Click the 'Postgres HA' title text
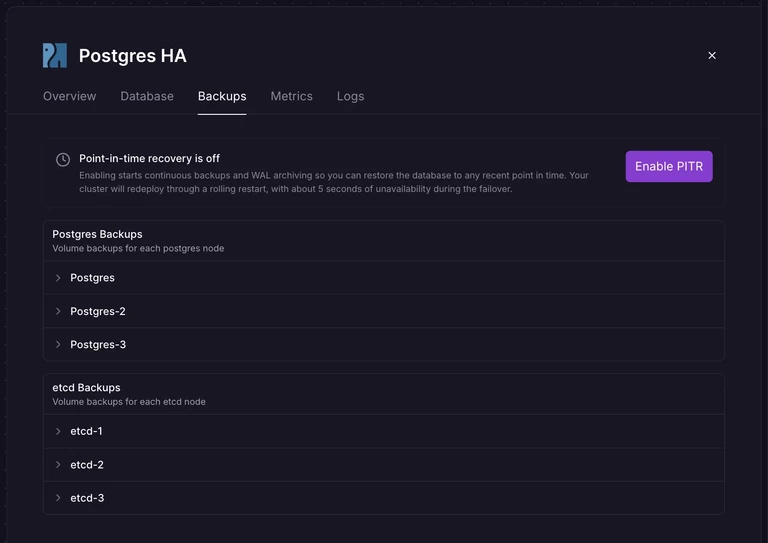The width and height of the screenshot is (768, 543). (133, 56)
